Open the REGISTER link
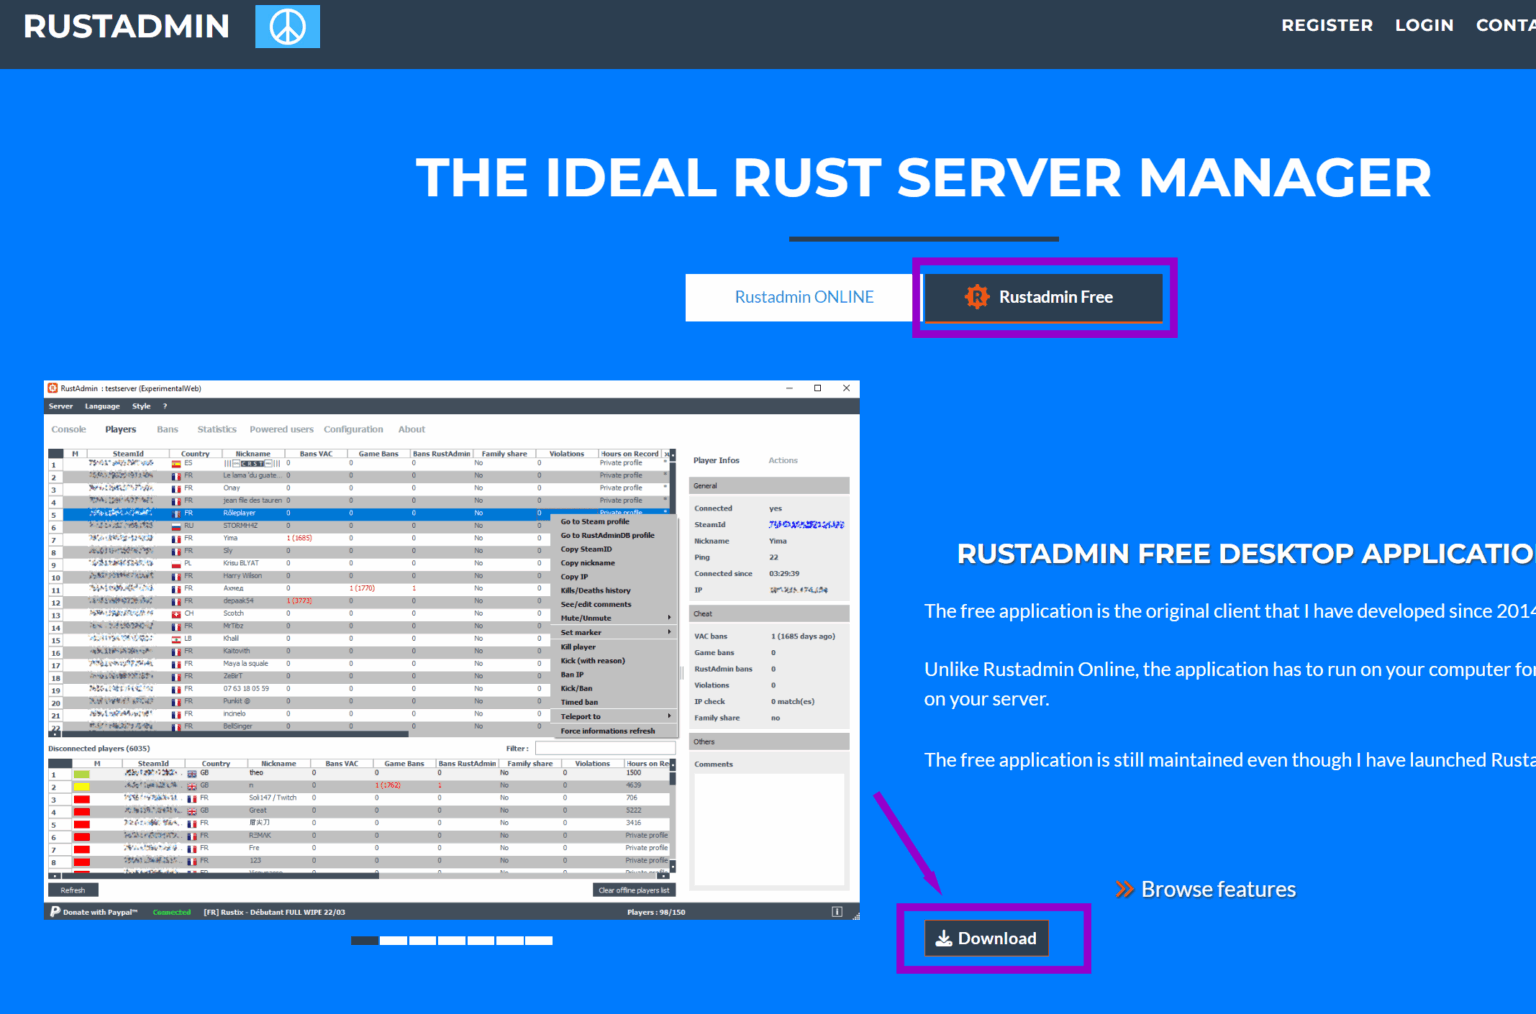1536x1014 pixels. click(x=1327, y=25)
